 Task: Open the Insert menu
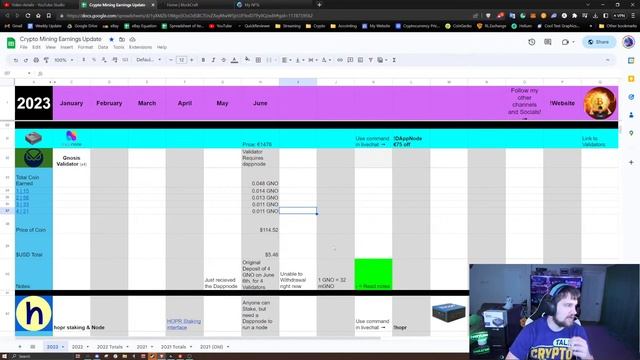67,47
